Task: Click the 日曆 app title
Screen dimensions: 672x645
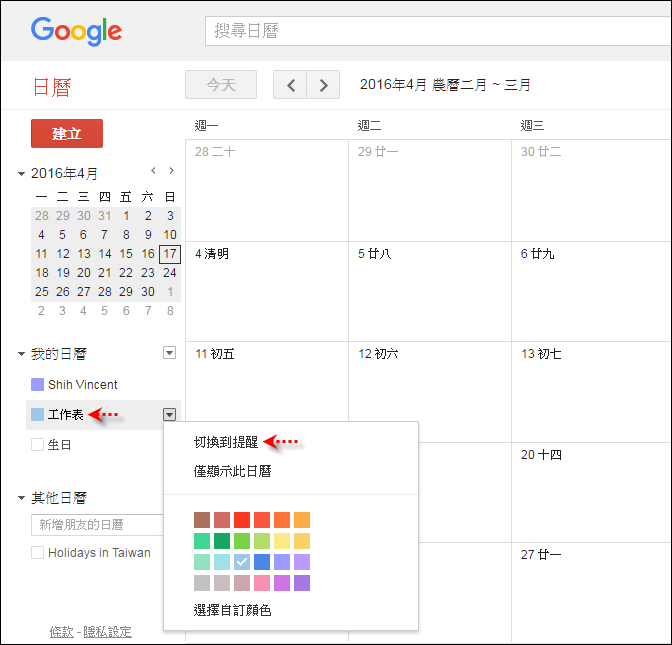Action: [x=52, y=87]
